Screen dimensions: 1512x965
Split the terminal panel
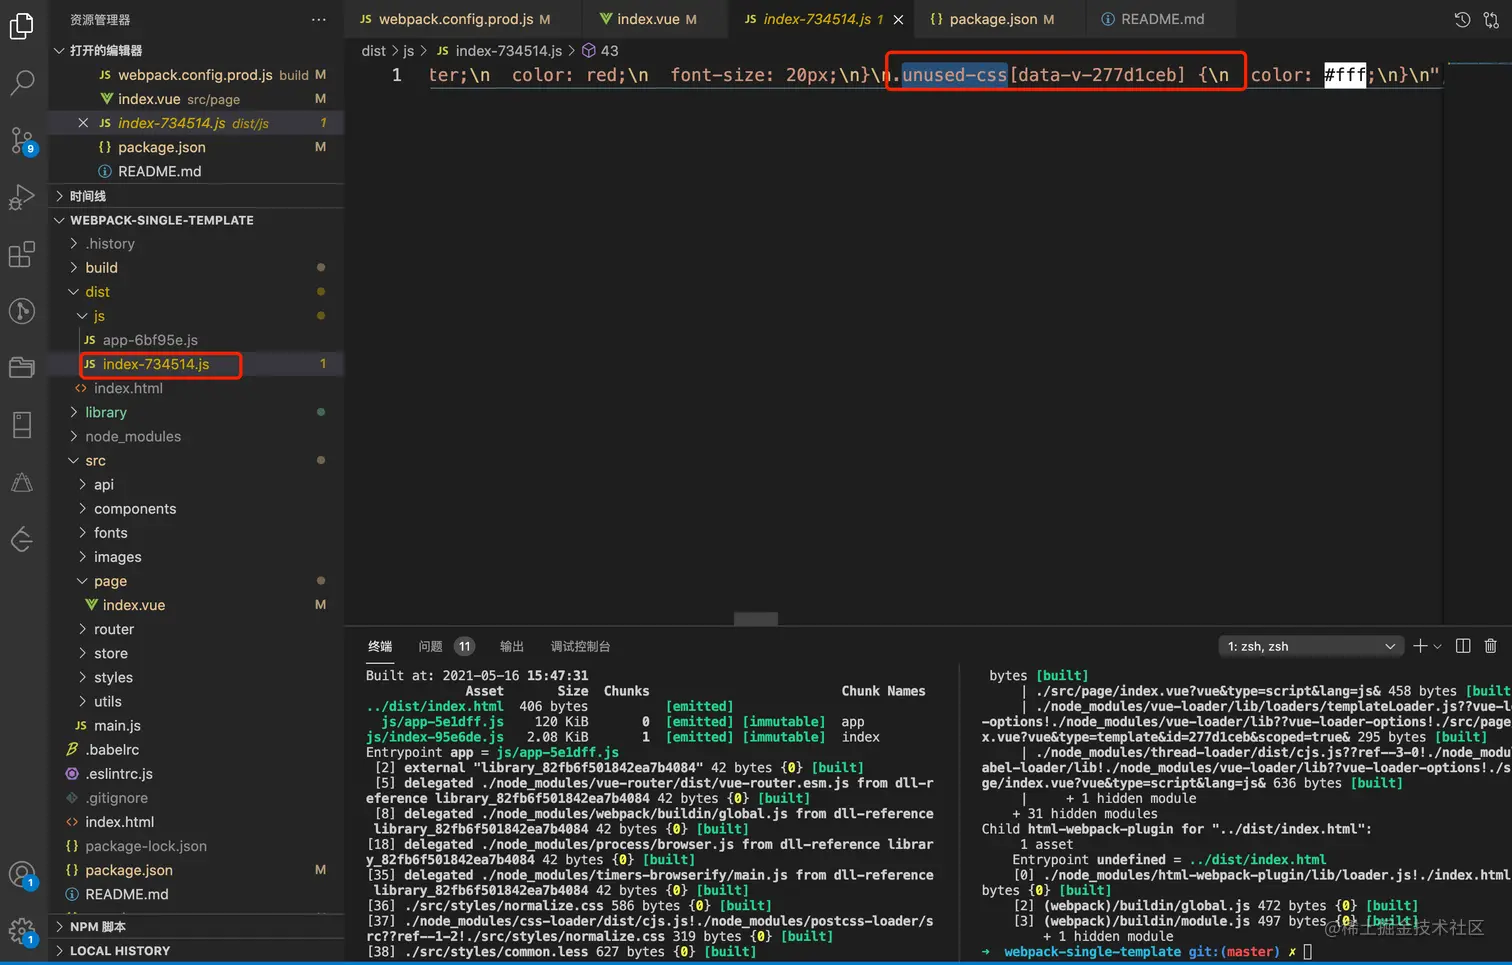1463,646
